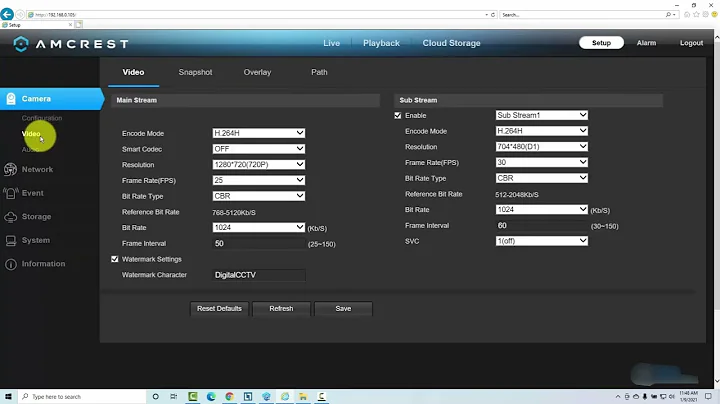Open Main Stream Bit Rate Type dropdown
Viewport: 720px width, 404px height.
click(x=259, y=196)
